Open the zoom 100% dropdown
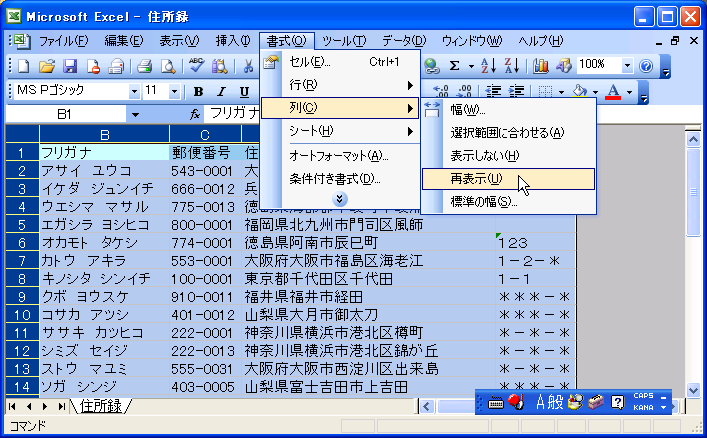The width and height of the screenshot is (707, 438). pyautogui.click(x=627, y=66)
